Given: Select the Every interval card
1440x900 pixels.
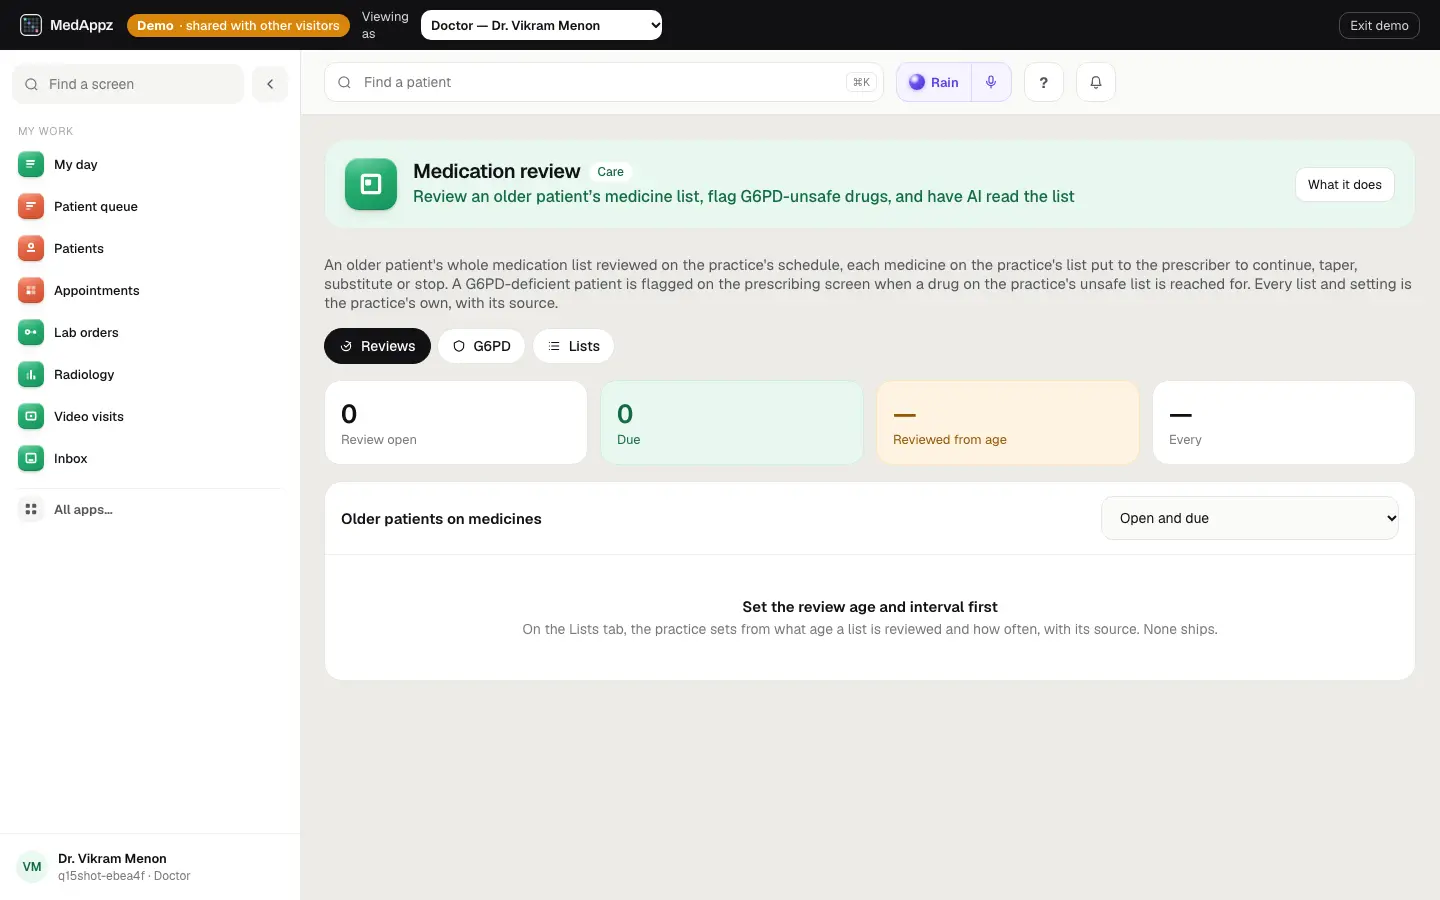Looking at the screenshot, I should tap(1284, 422).
